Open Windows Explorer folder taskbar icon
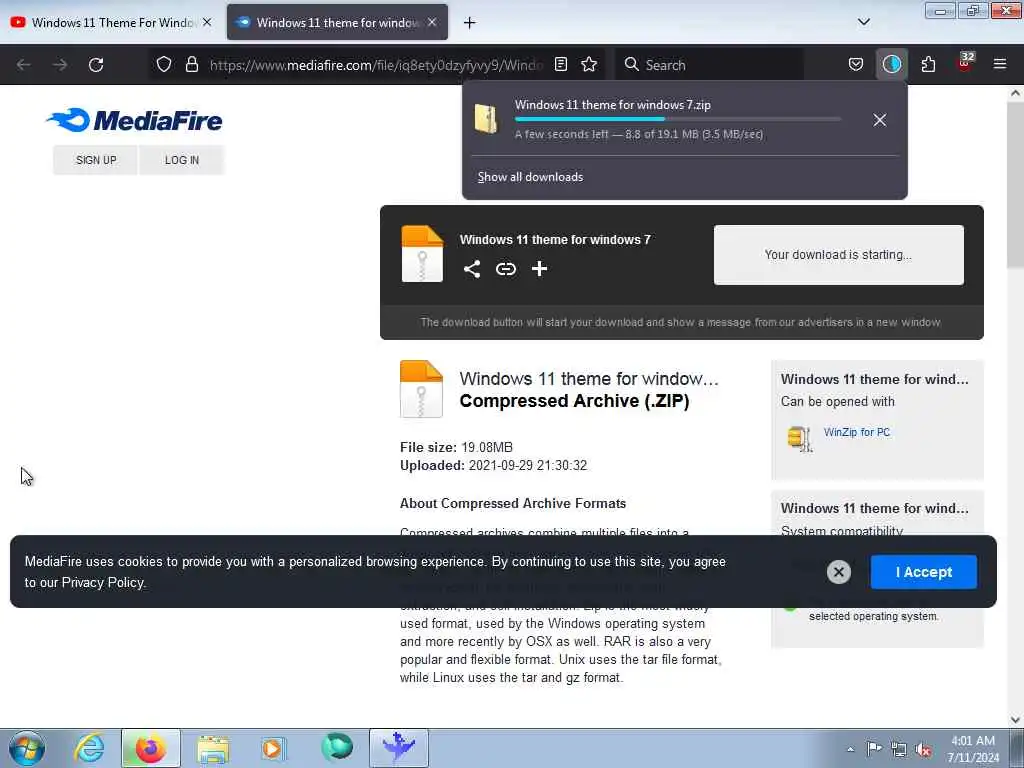 (x=212, y=748)
